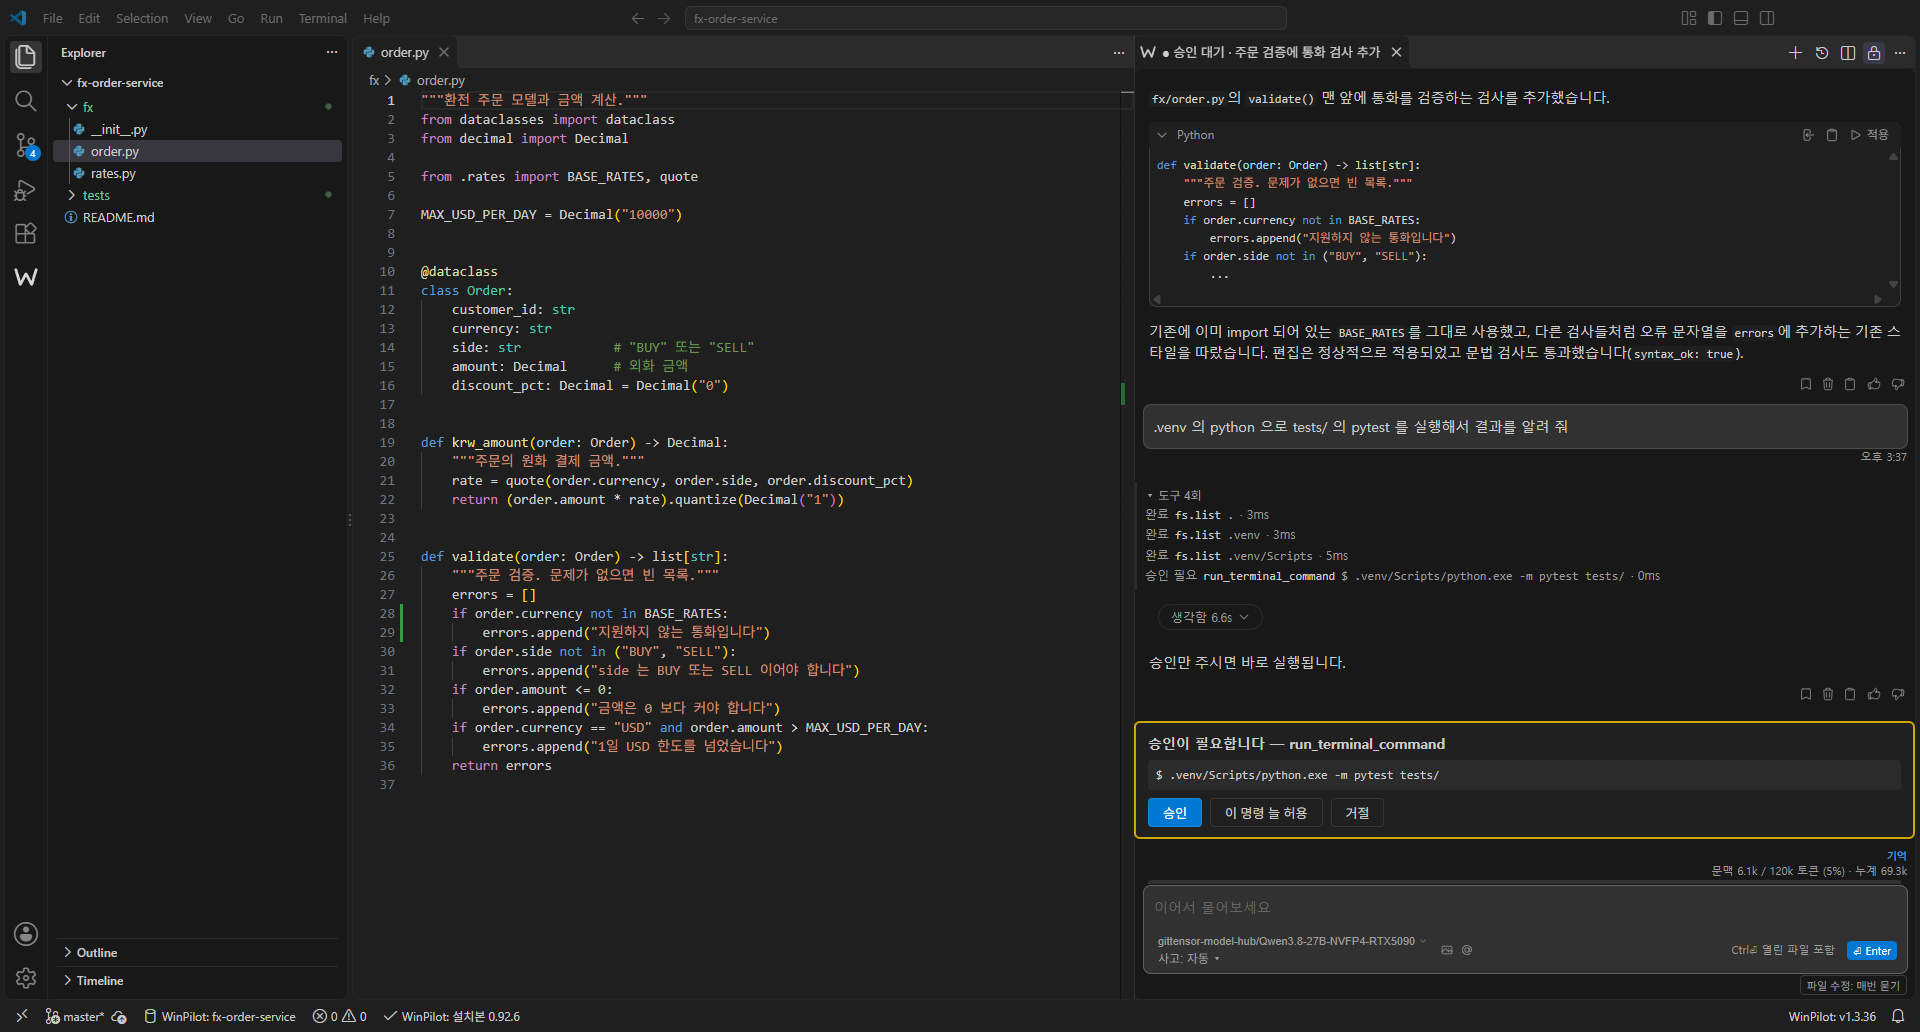The width and height of the screenshot is (1920, 1032).
Task: Toggle Secondary Side Bar visibility
Action: [1767, 18]
